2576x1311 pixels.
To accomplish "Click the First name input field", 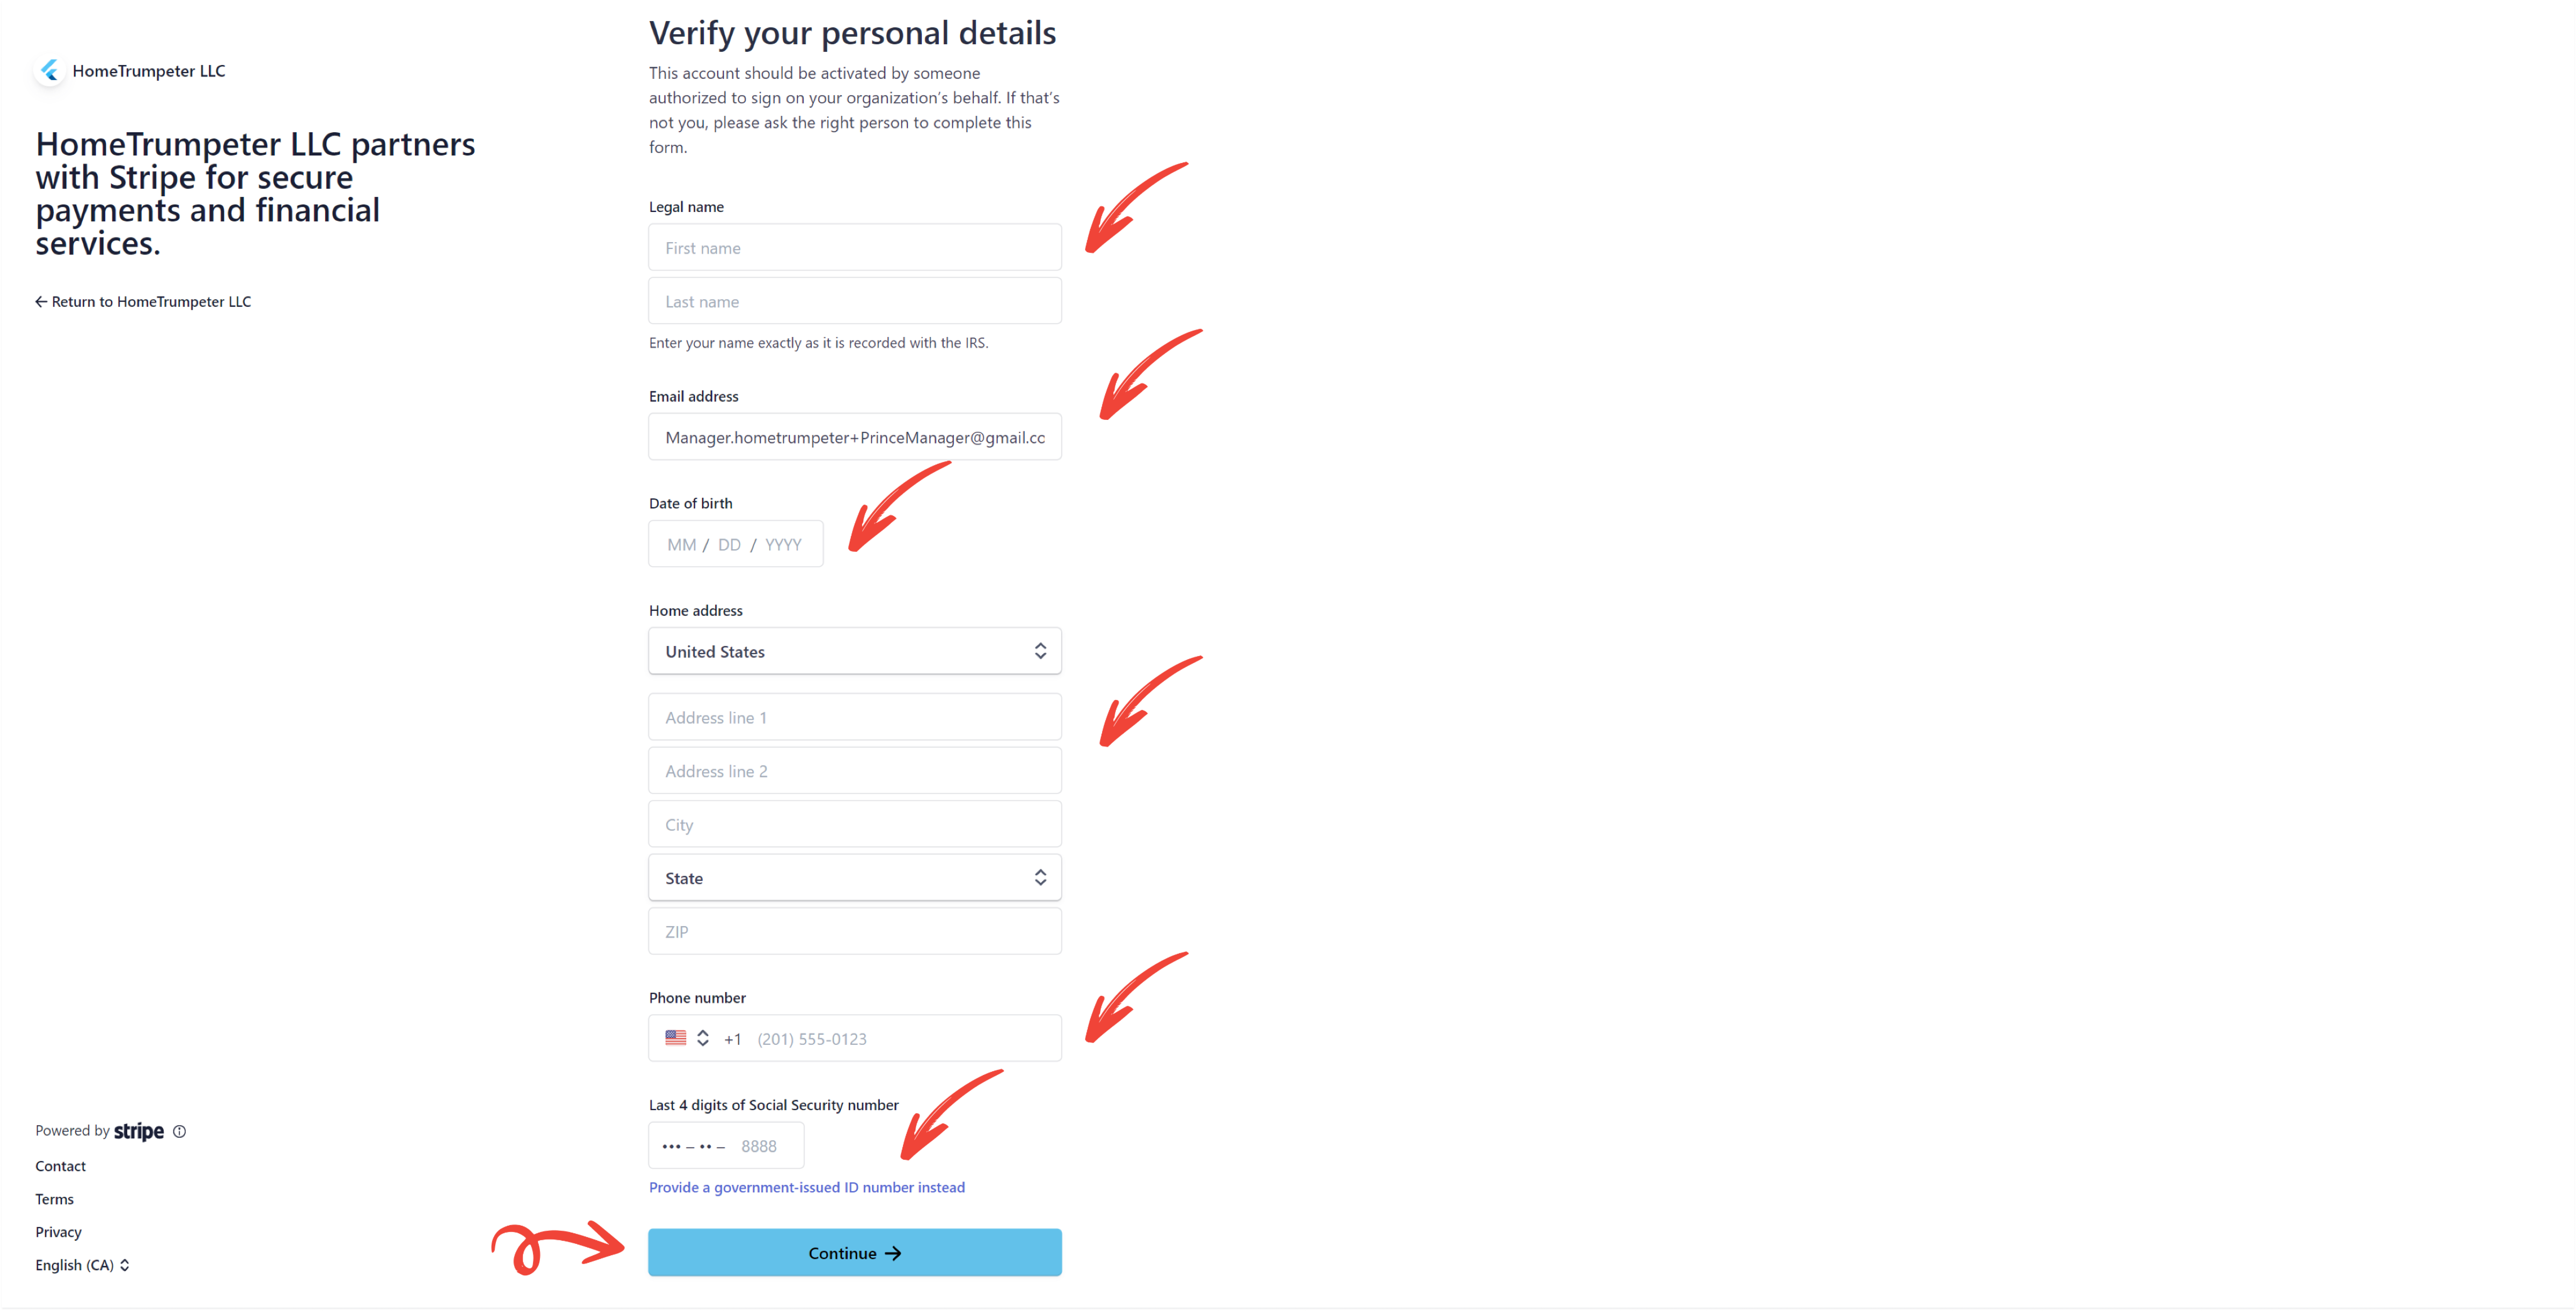I will [854, 247].
